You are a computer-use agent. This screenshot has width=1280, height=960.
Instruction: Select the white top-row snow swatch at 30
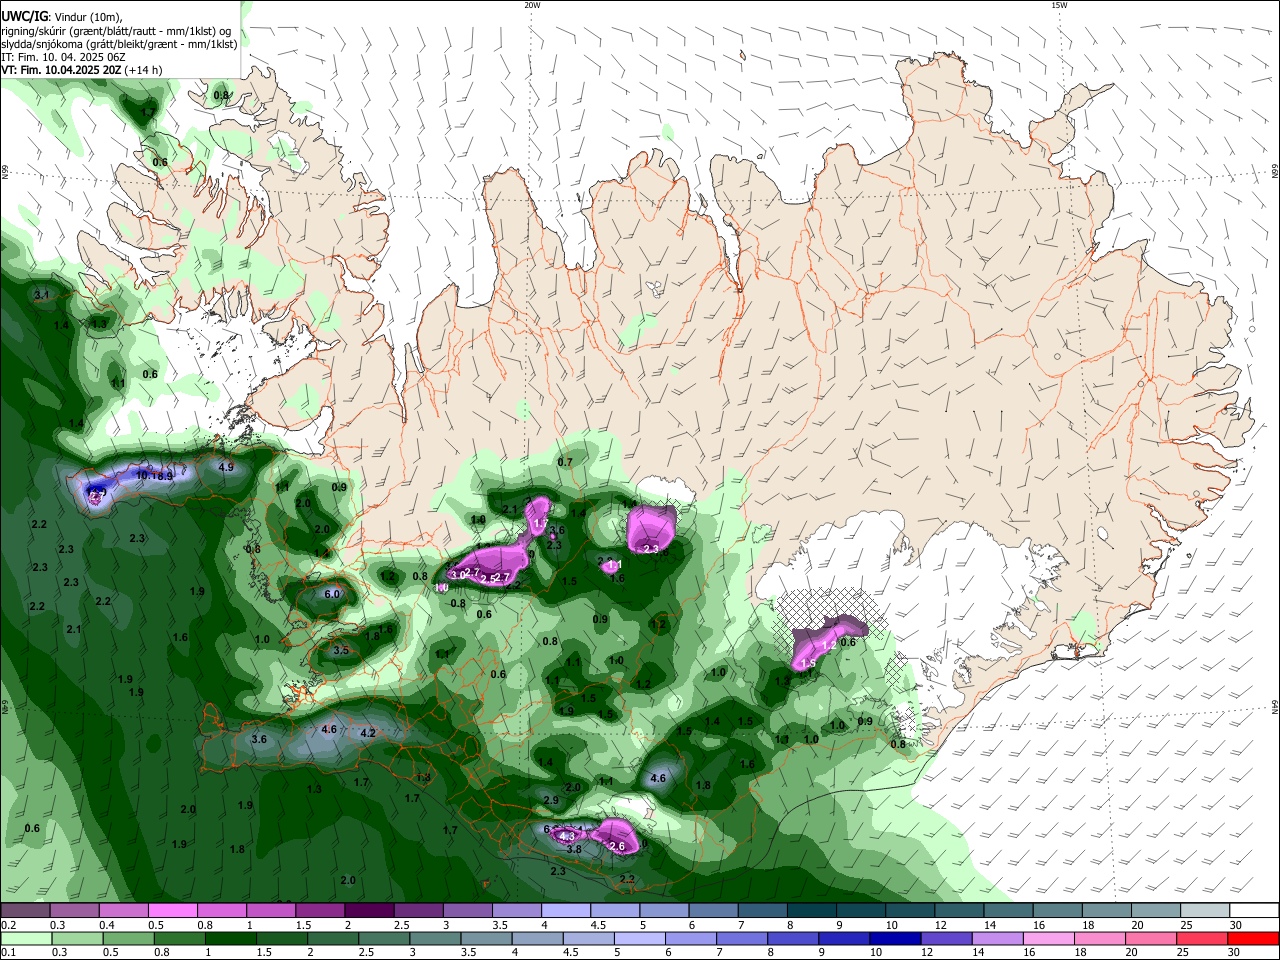(1254, 910)
